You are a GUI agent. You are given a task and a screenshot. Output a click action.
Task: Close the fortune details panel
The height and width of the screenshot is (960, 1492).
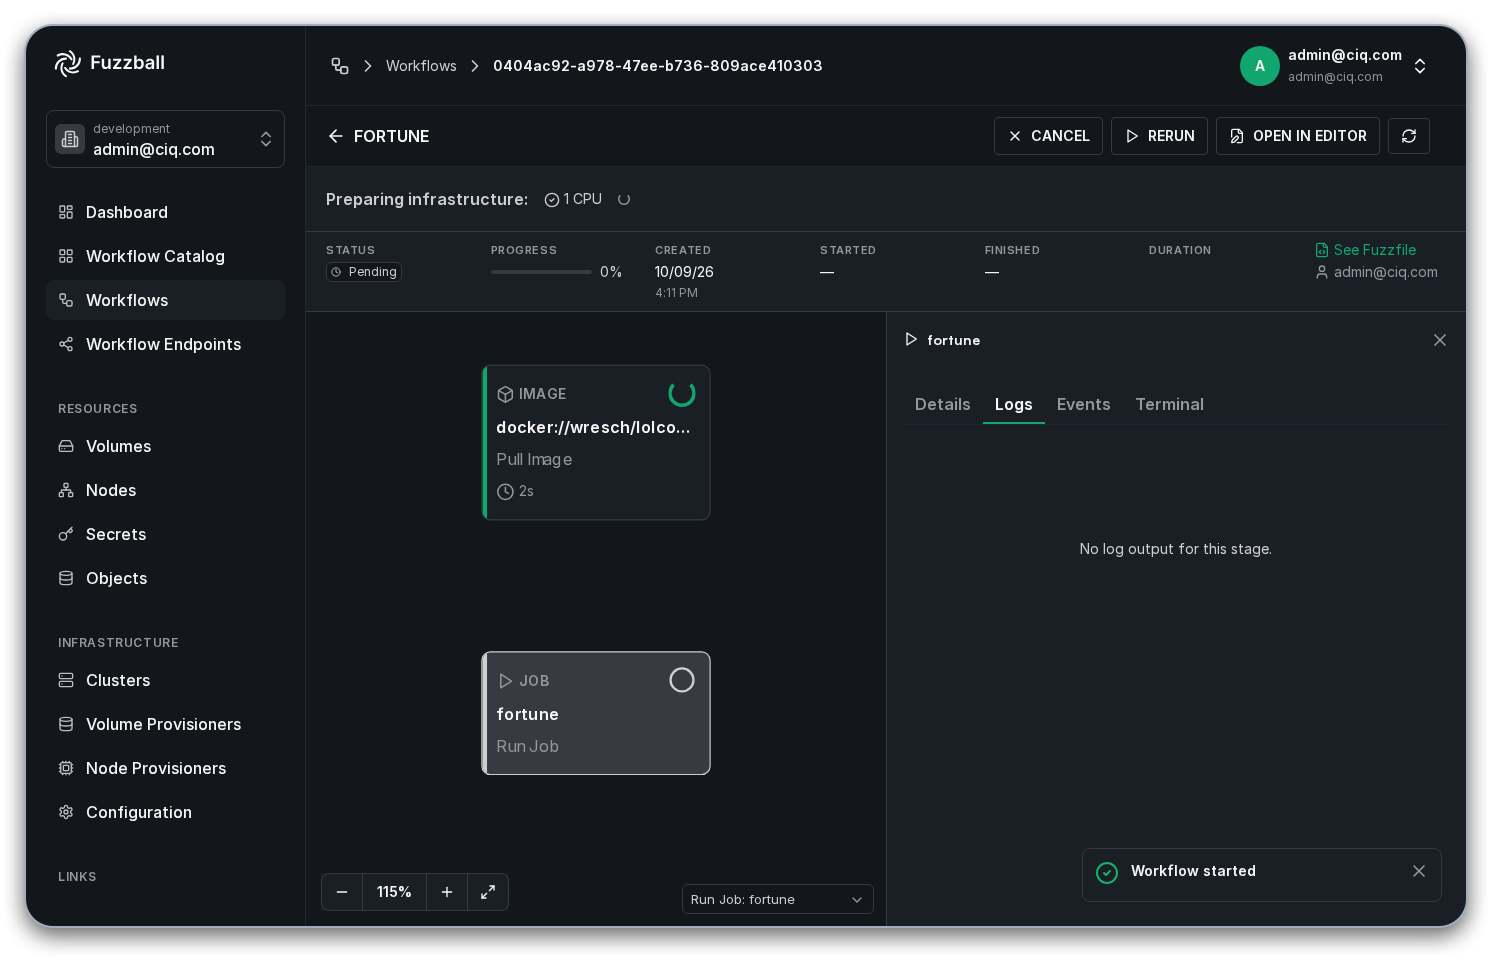pyautogui.click(x=1440, y=340)
